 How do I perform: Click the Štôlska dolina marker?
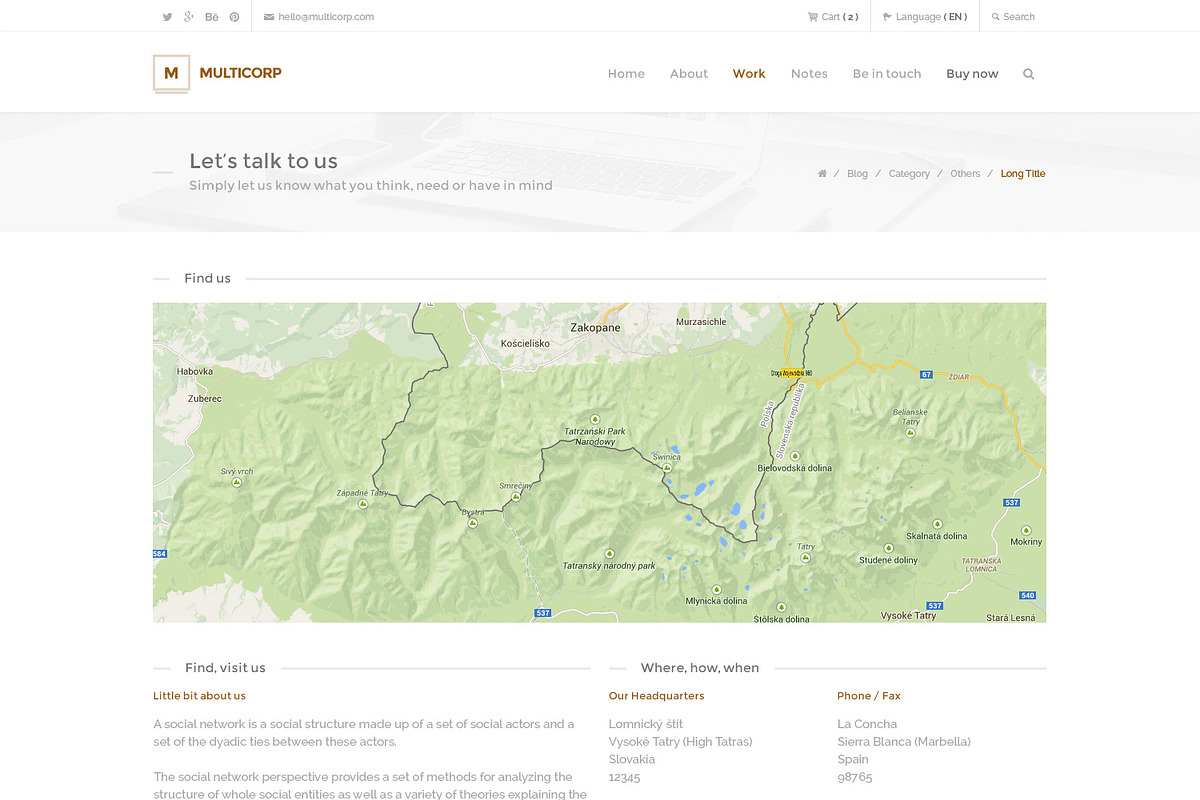781,606
